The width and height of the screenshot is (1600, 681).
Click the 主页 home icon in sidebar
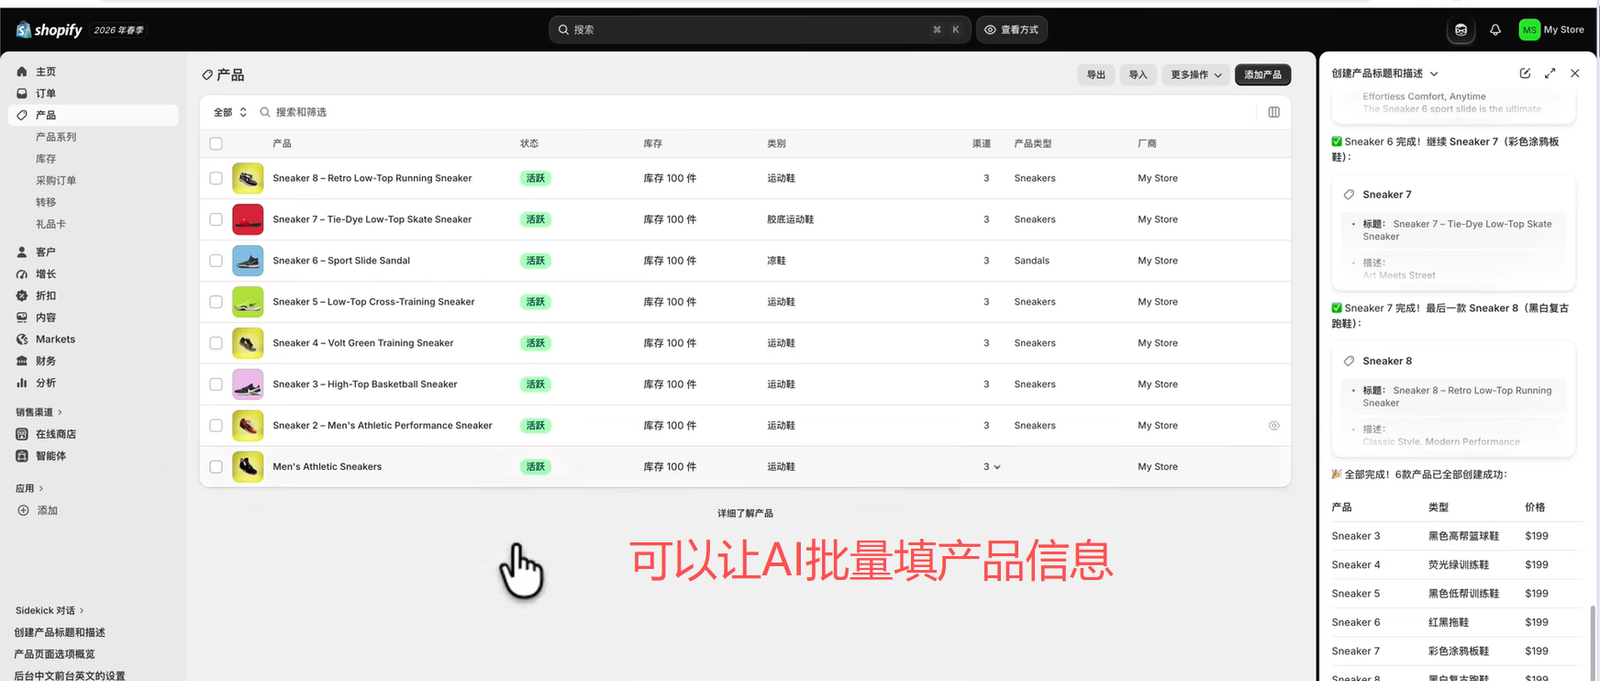(x=22, y=72)
